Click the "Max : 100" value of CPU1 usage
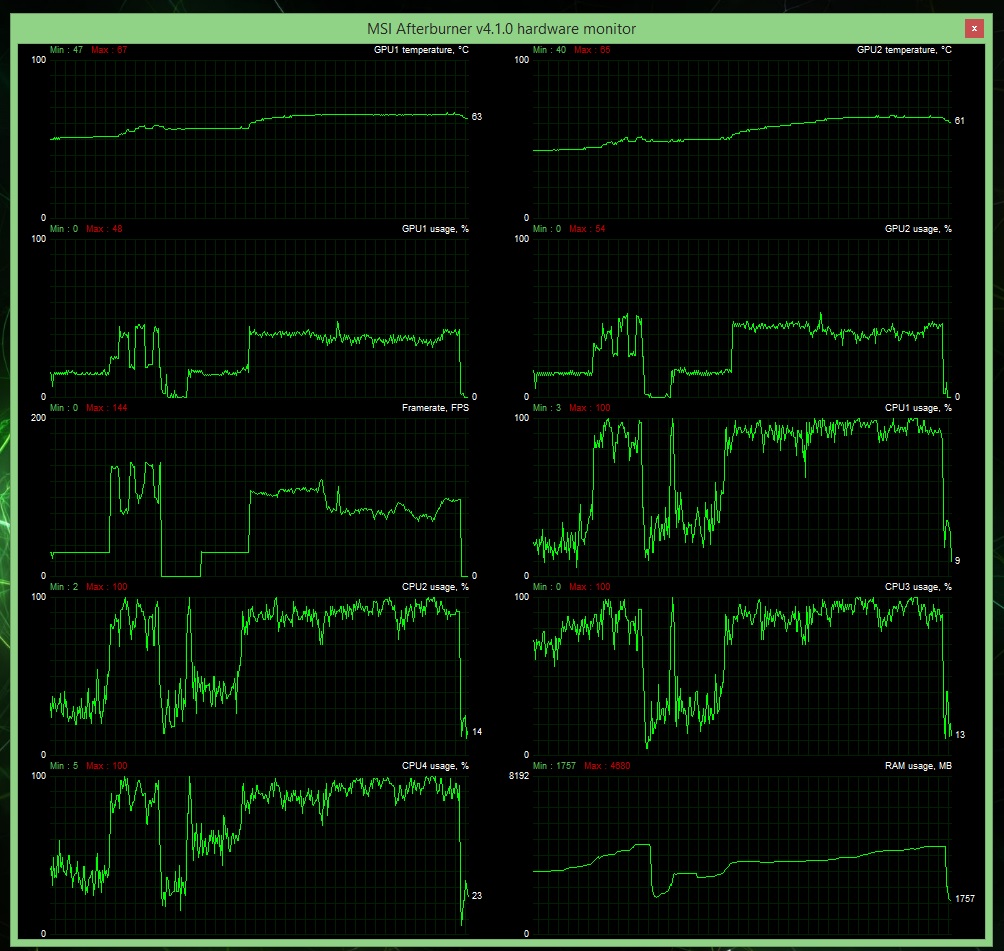 (589, 408)
